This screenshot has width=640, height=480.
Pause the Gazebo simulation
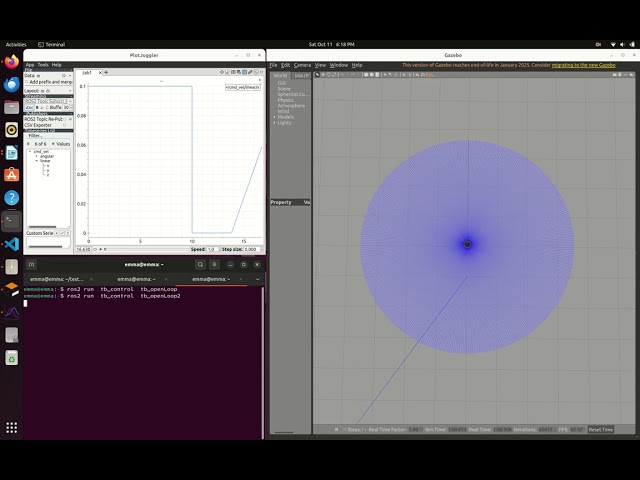pos(336,429)
